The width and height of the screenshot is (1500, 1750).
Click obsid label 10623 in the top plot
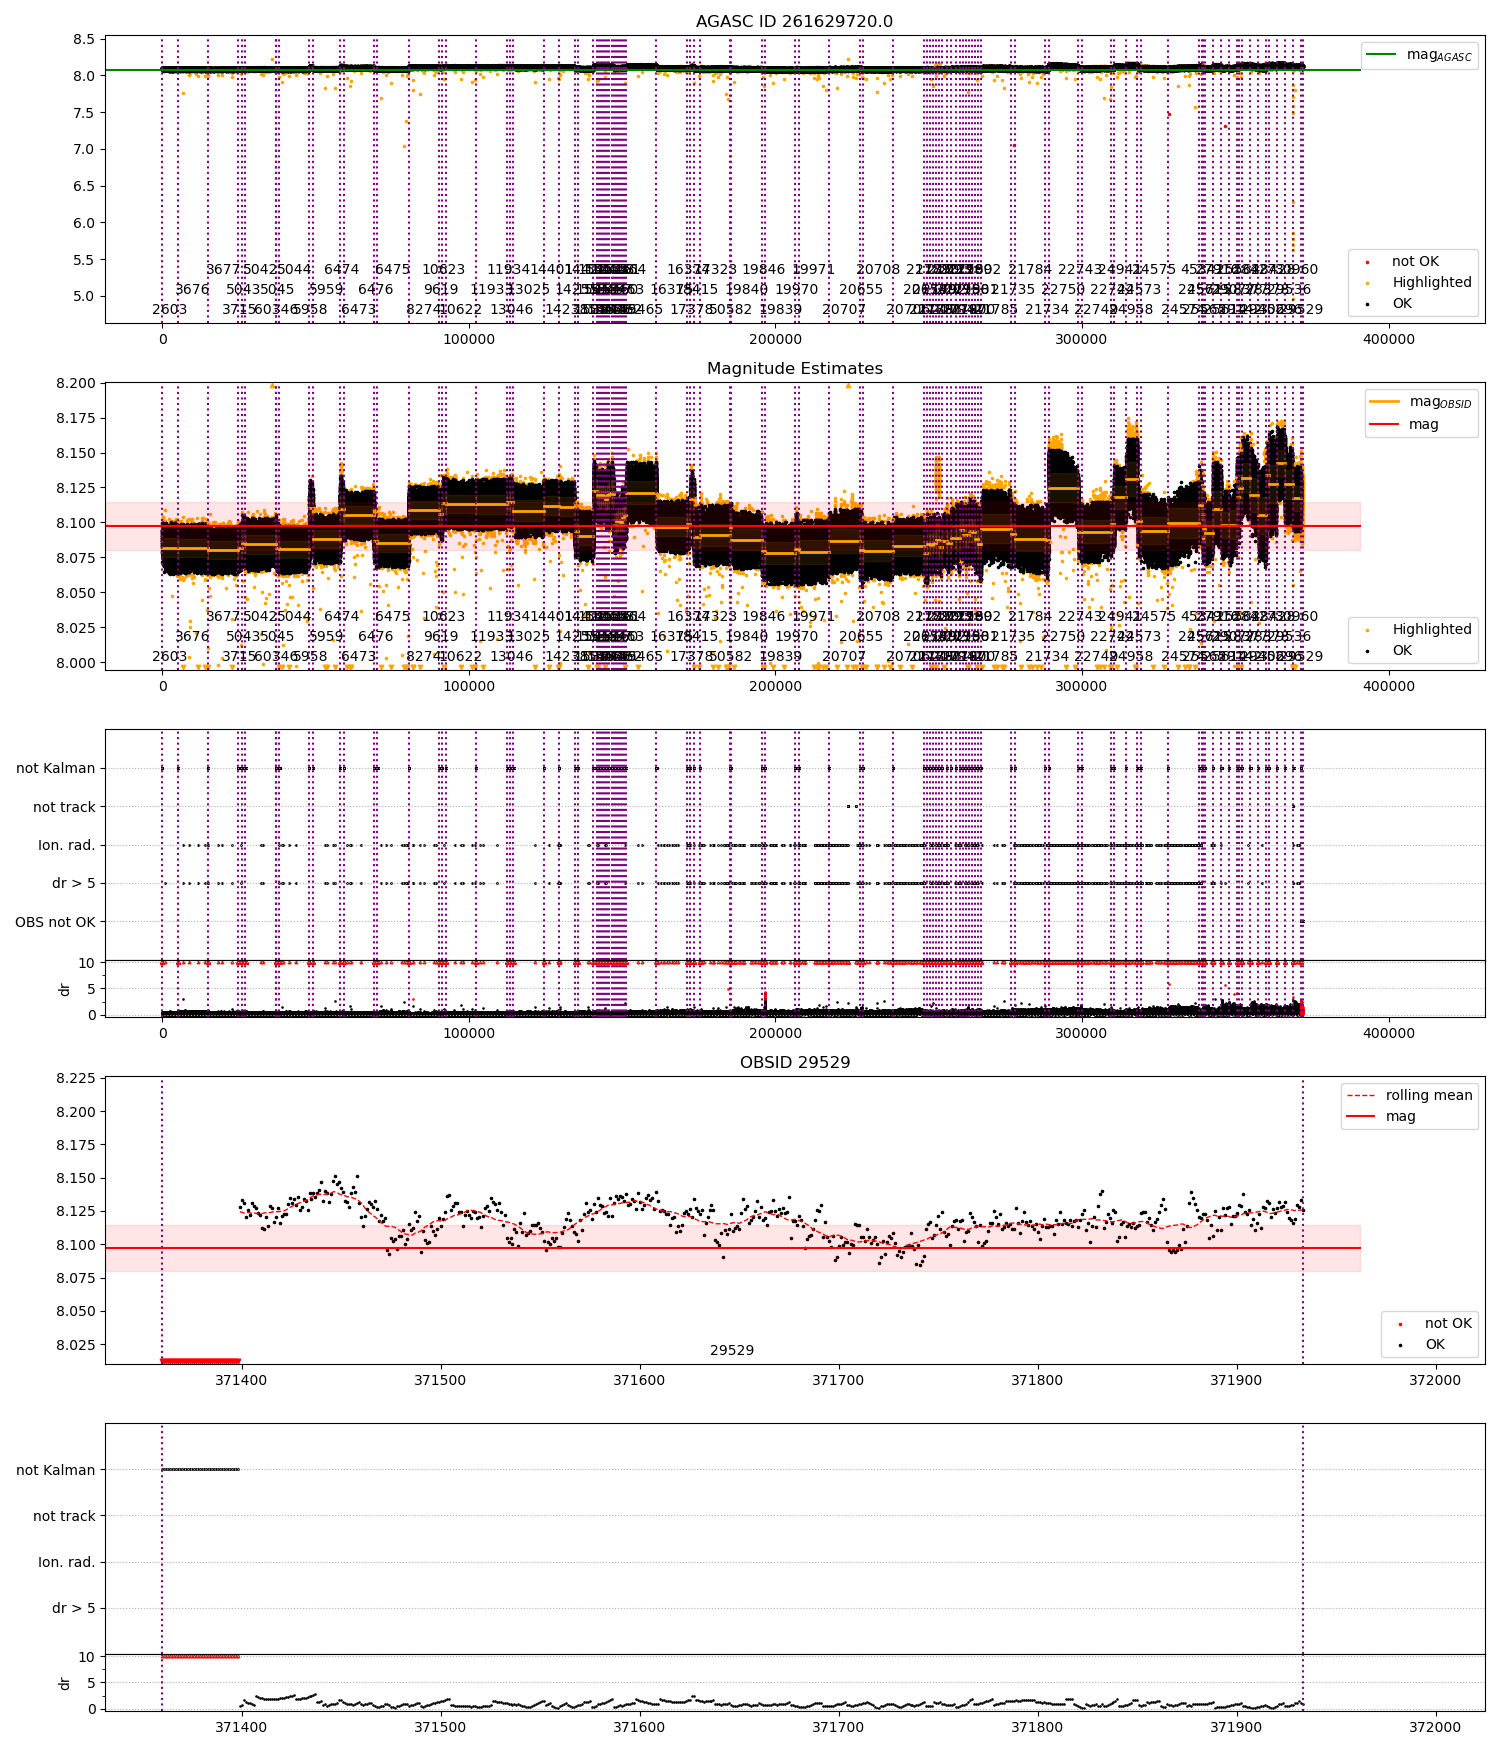pyautogui.click(x=443, y=269)
